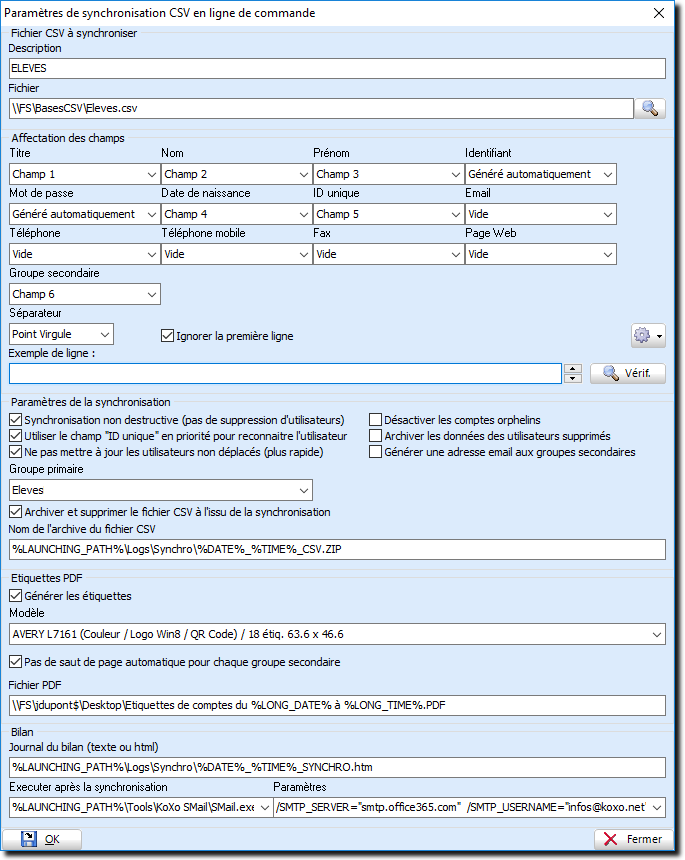Open the Prénom field dropdown
This screenshot has width=685, height=860.
pos(389,174)
